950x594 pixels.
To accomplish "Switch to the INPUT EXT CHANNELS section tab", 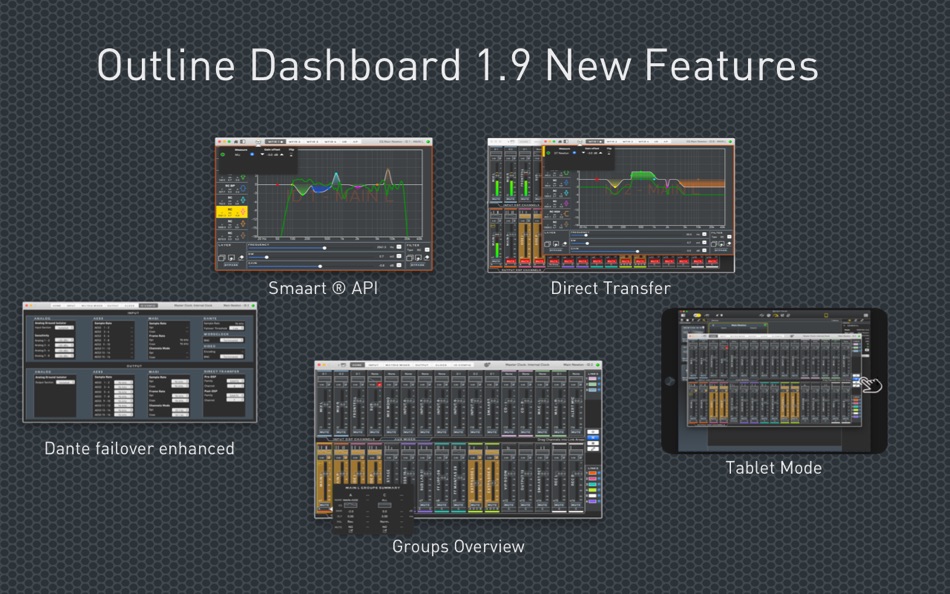I will (x=353, y=439).
